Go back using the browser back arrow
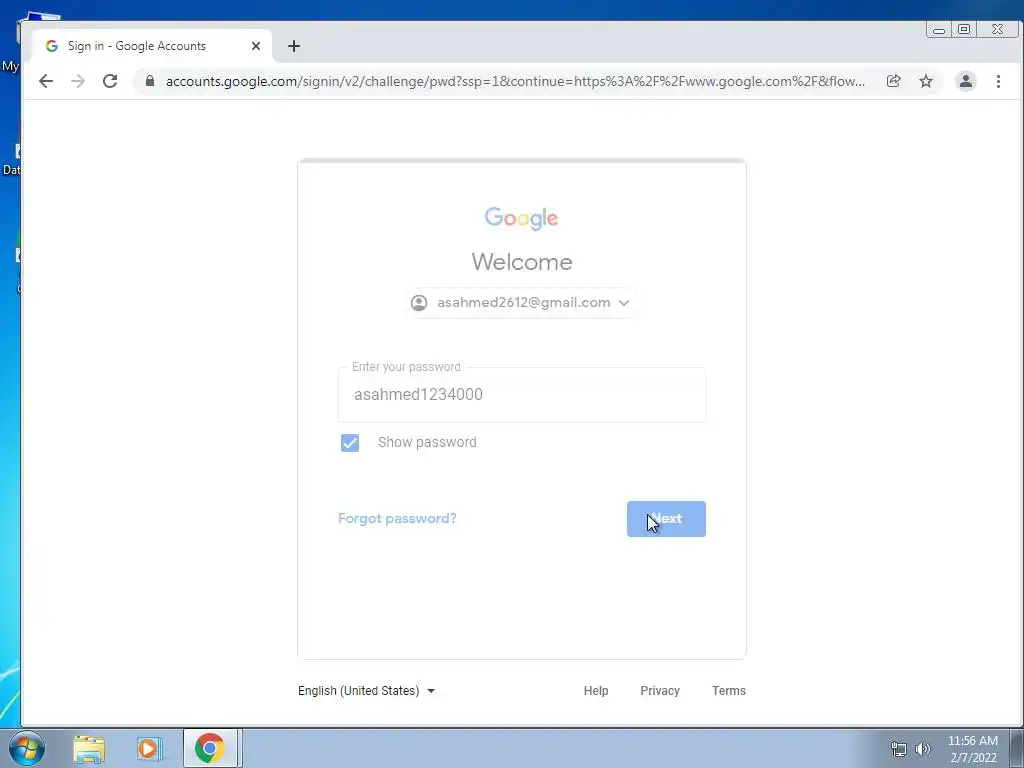The width and height of the screenshot is (1024, 768). pyautogui.click(x=46, y=81)
